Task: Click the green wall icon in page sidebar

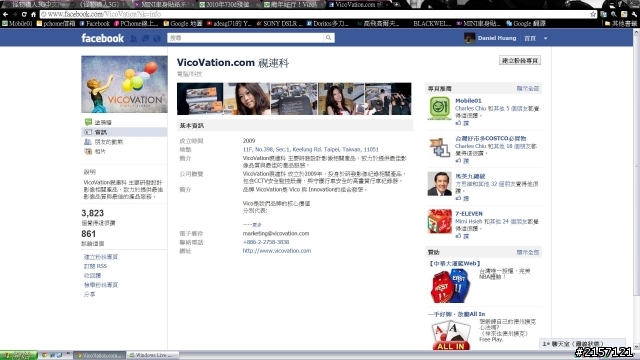Action: click(88, 122)
